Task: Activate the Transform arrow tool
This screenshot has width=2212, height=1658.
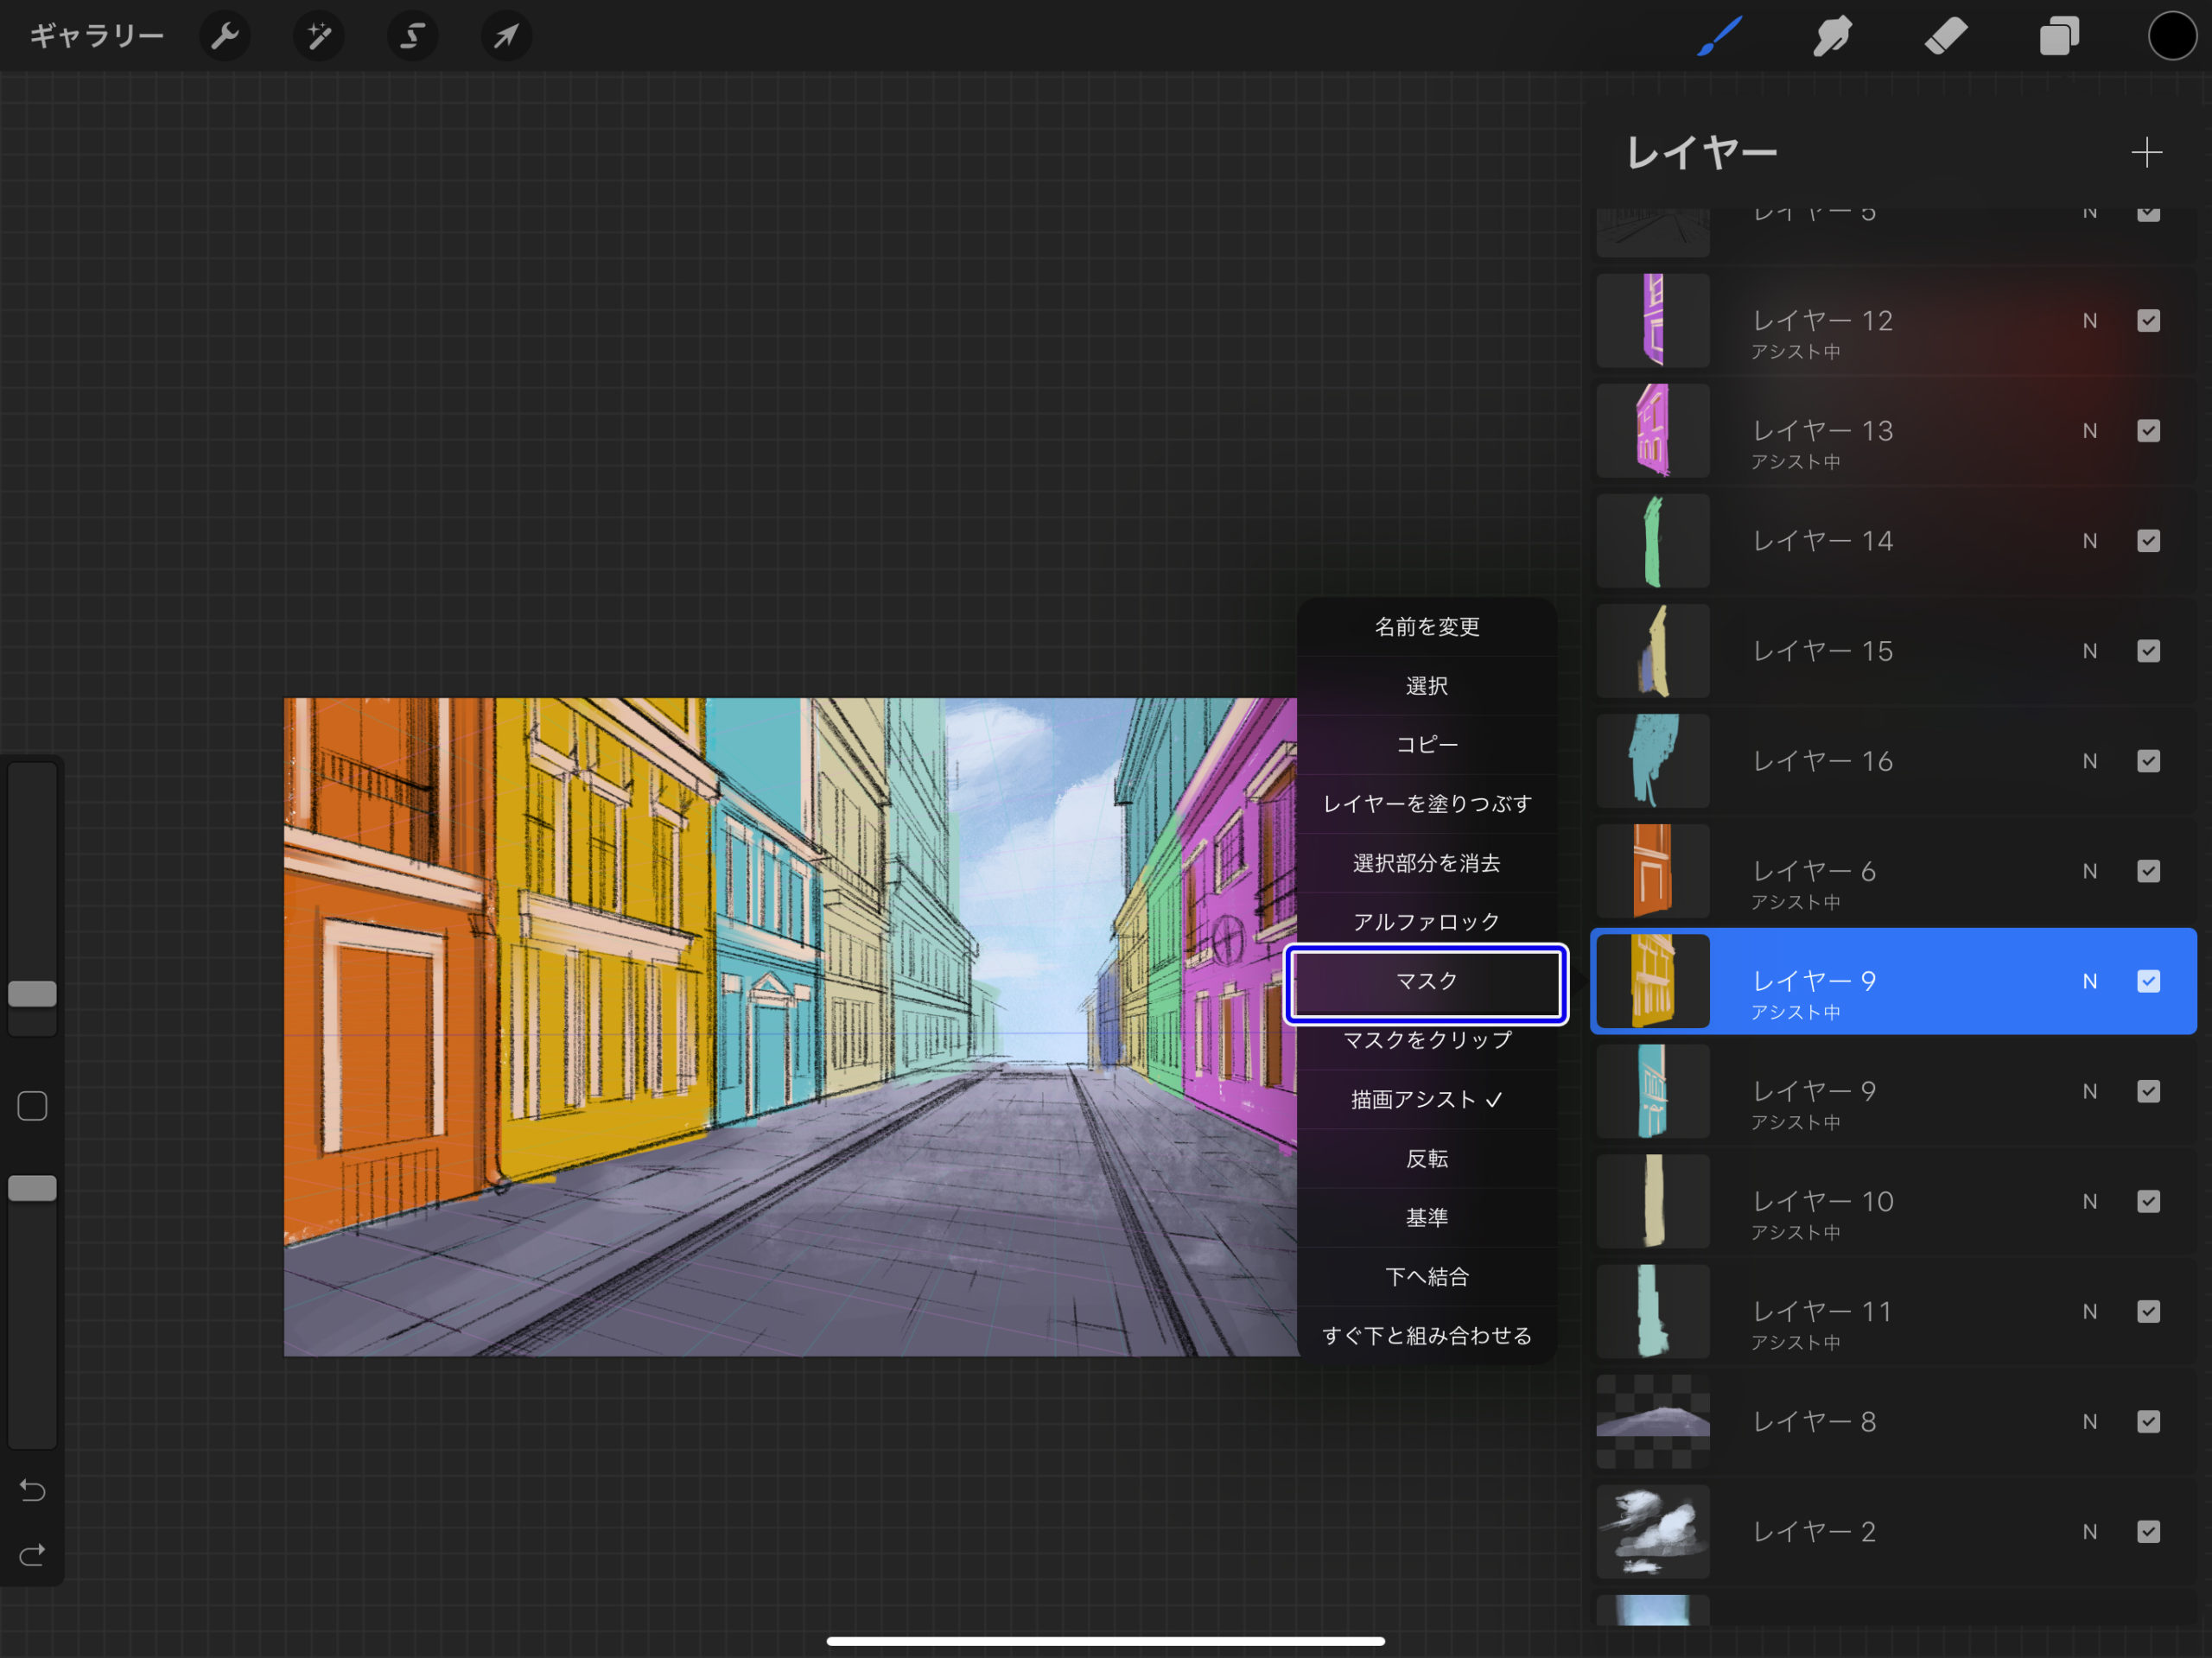Action: coord(505,36)
